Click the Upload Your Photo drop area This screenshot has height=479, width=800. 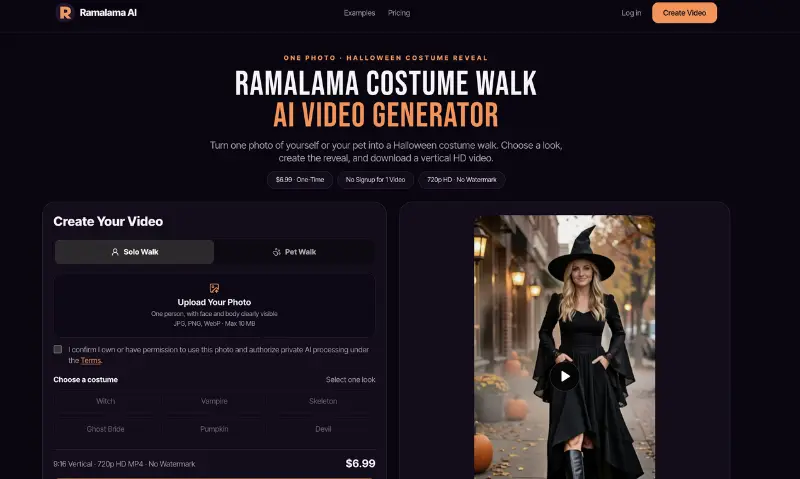click(214, 306)
